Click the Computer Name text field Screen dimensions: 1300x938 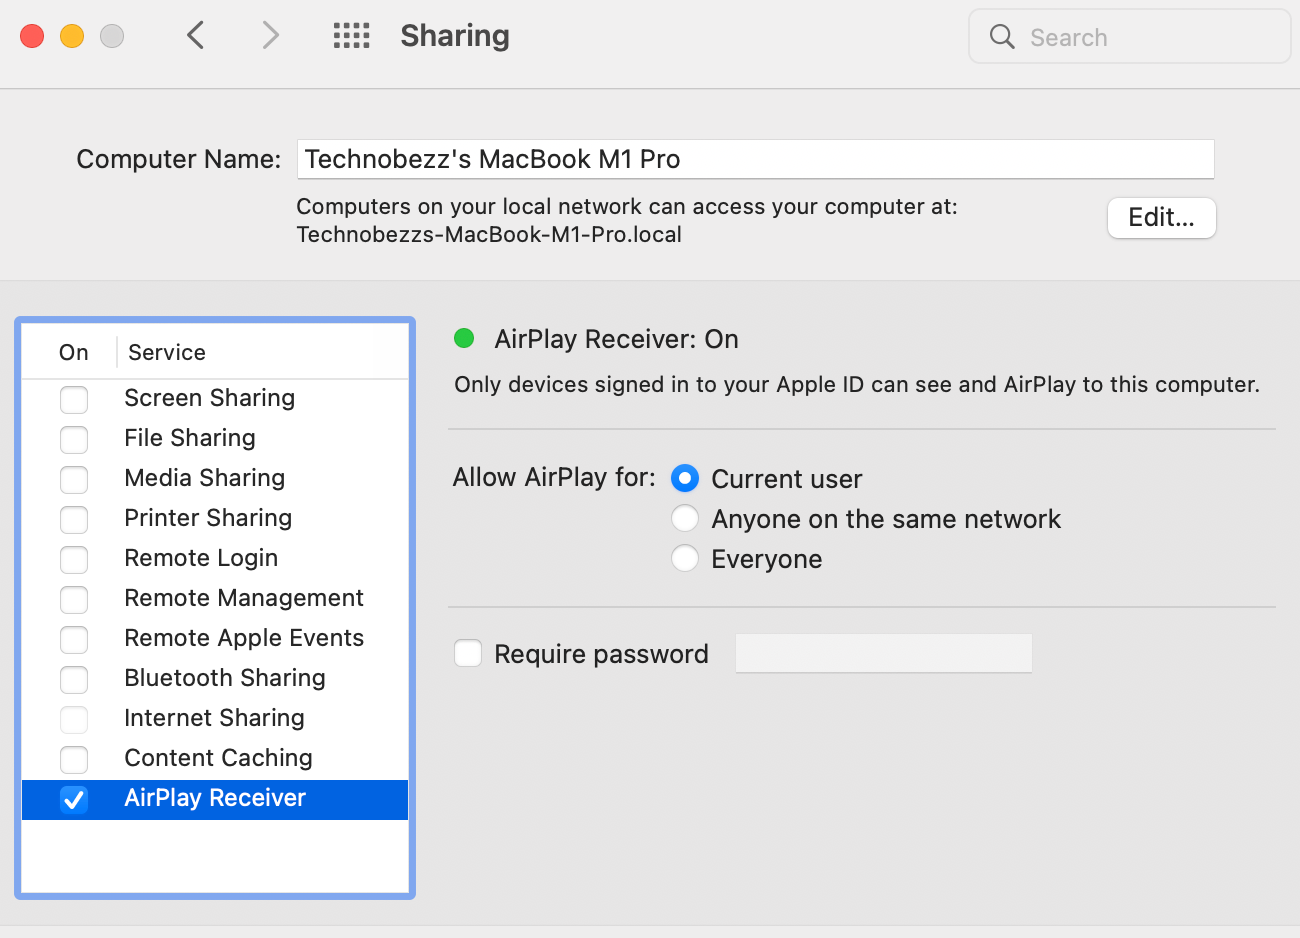point(756,159)
